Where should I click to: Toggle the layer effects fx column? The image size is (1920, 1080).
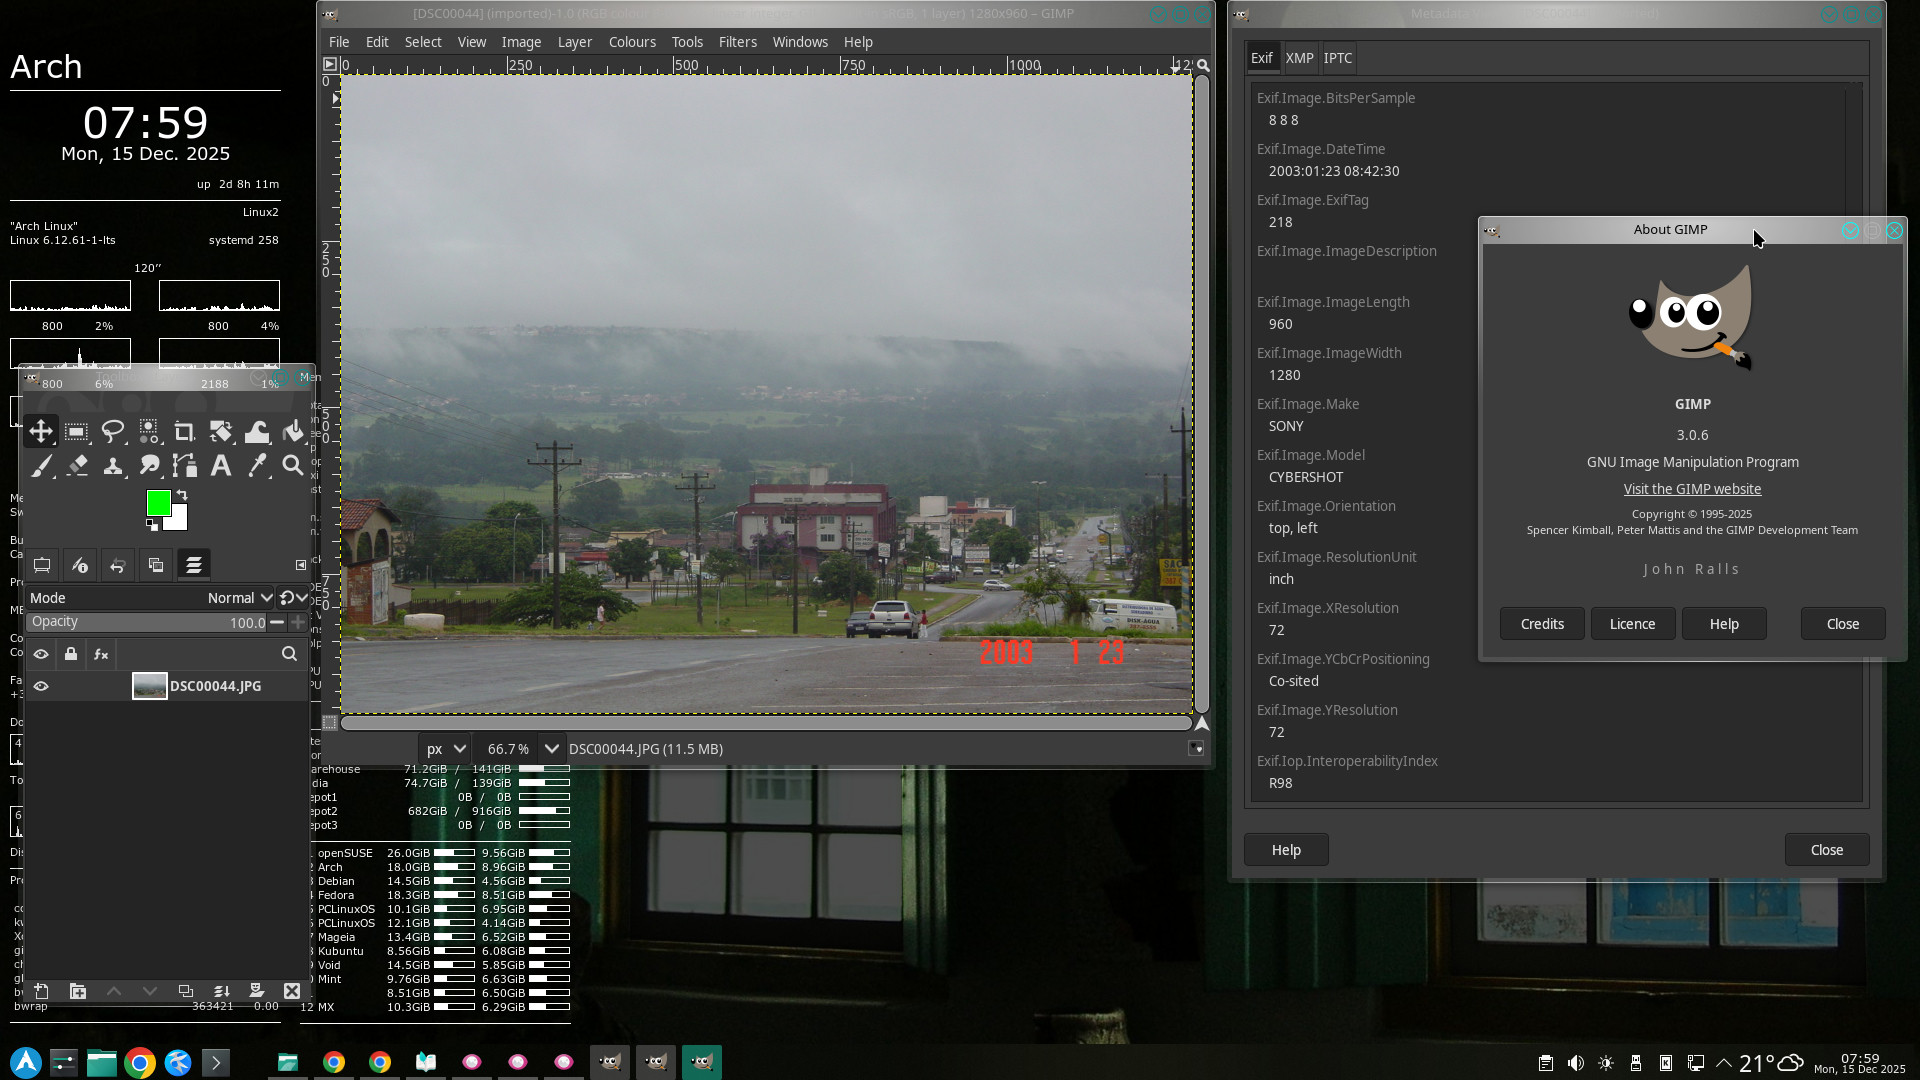pos(101,654)
